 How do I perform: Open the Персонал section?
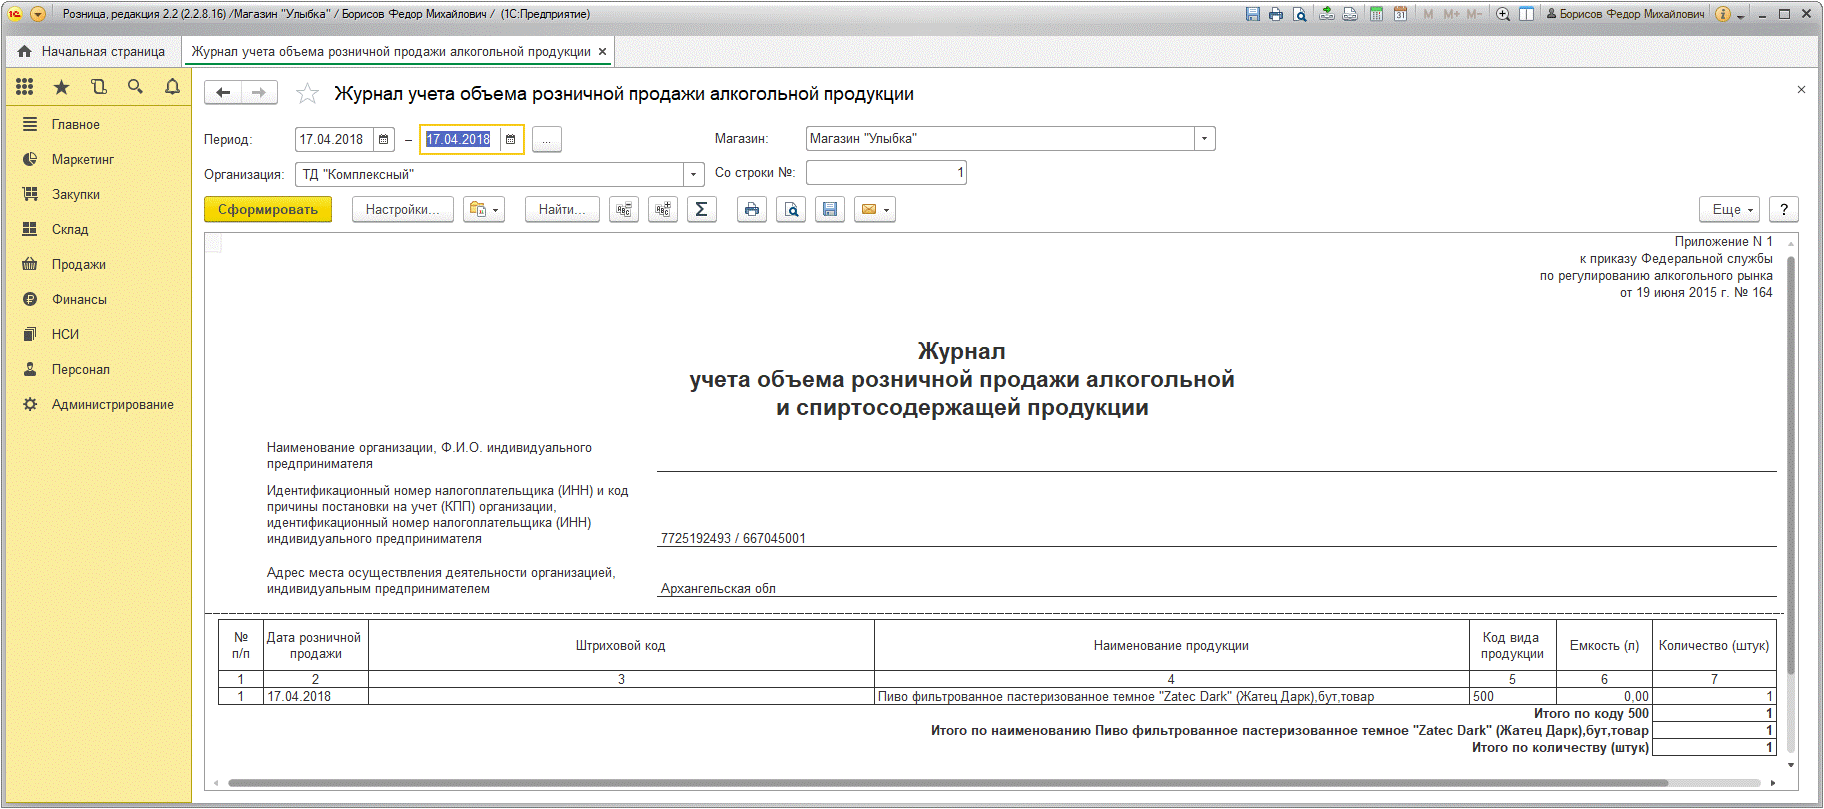(98, 370)
